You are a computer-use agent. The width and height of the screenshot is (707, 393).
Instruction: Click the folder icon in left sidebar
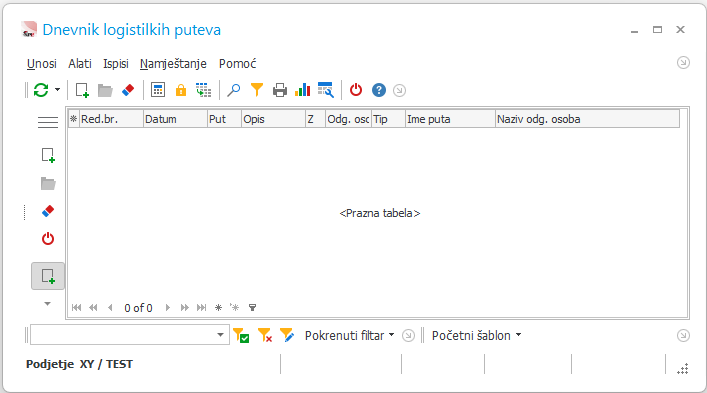click(x=48, y=183)
